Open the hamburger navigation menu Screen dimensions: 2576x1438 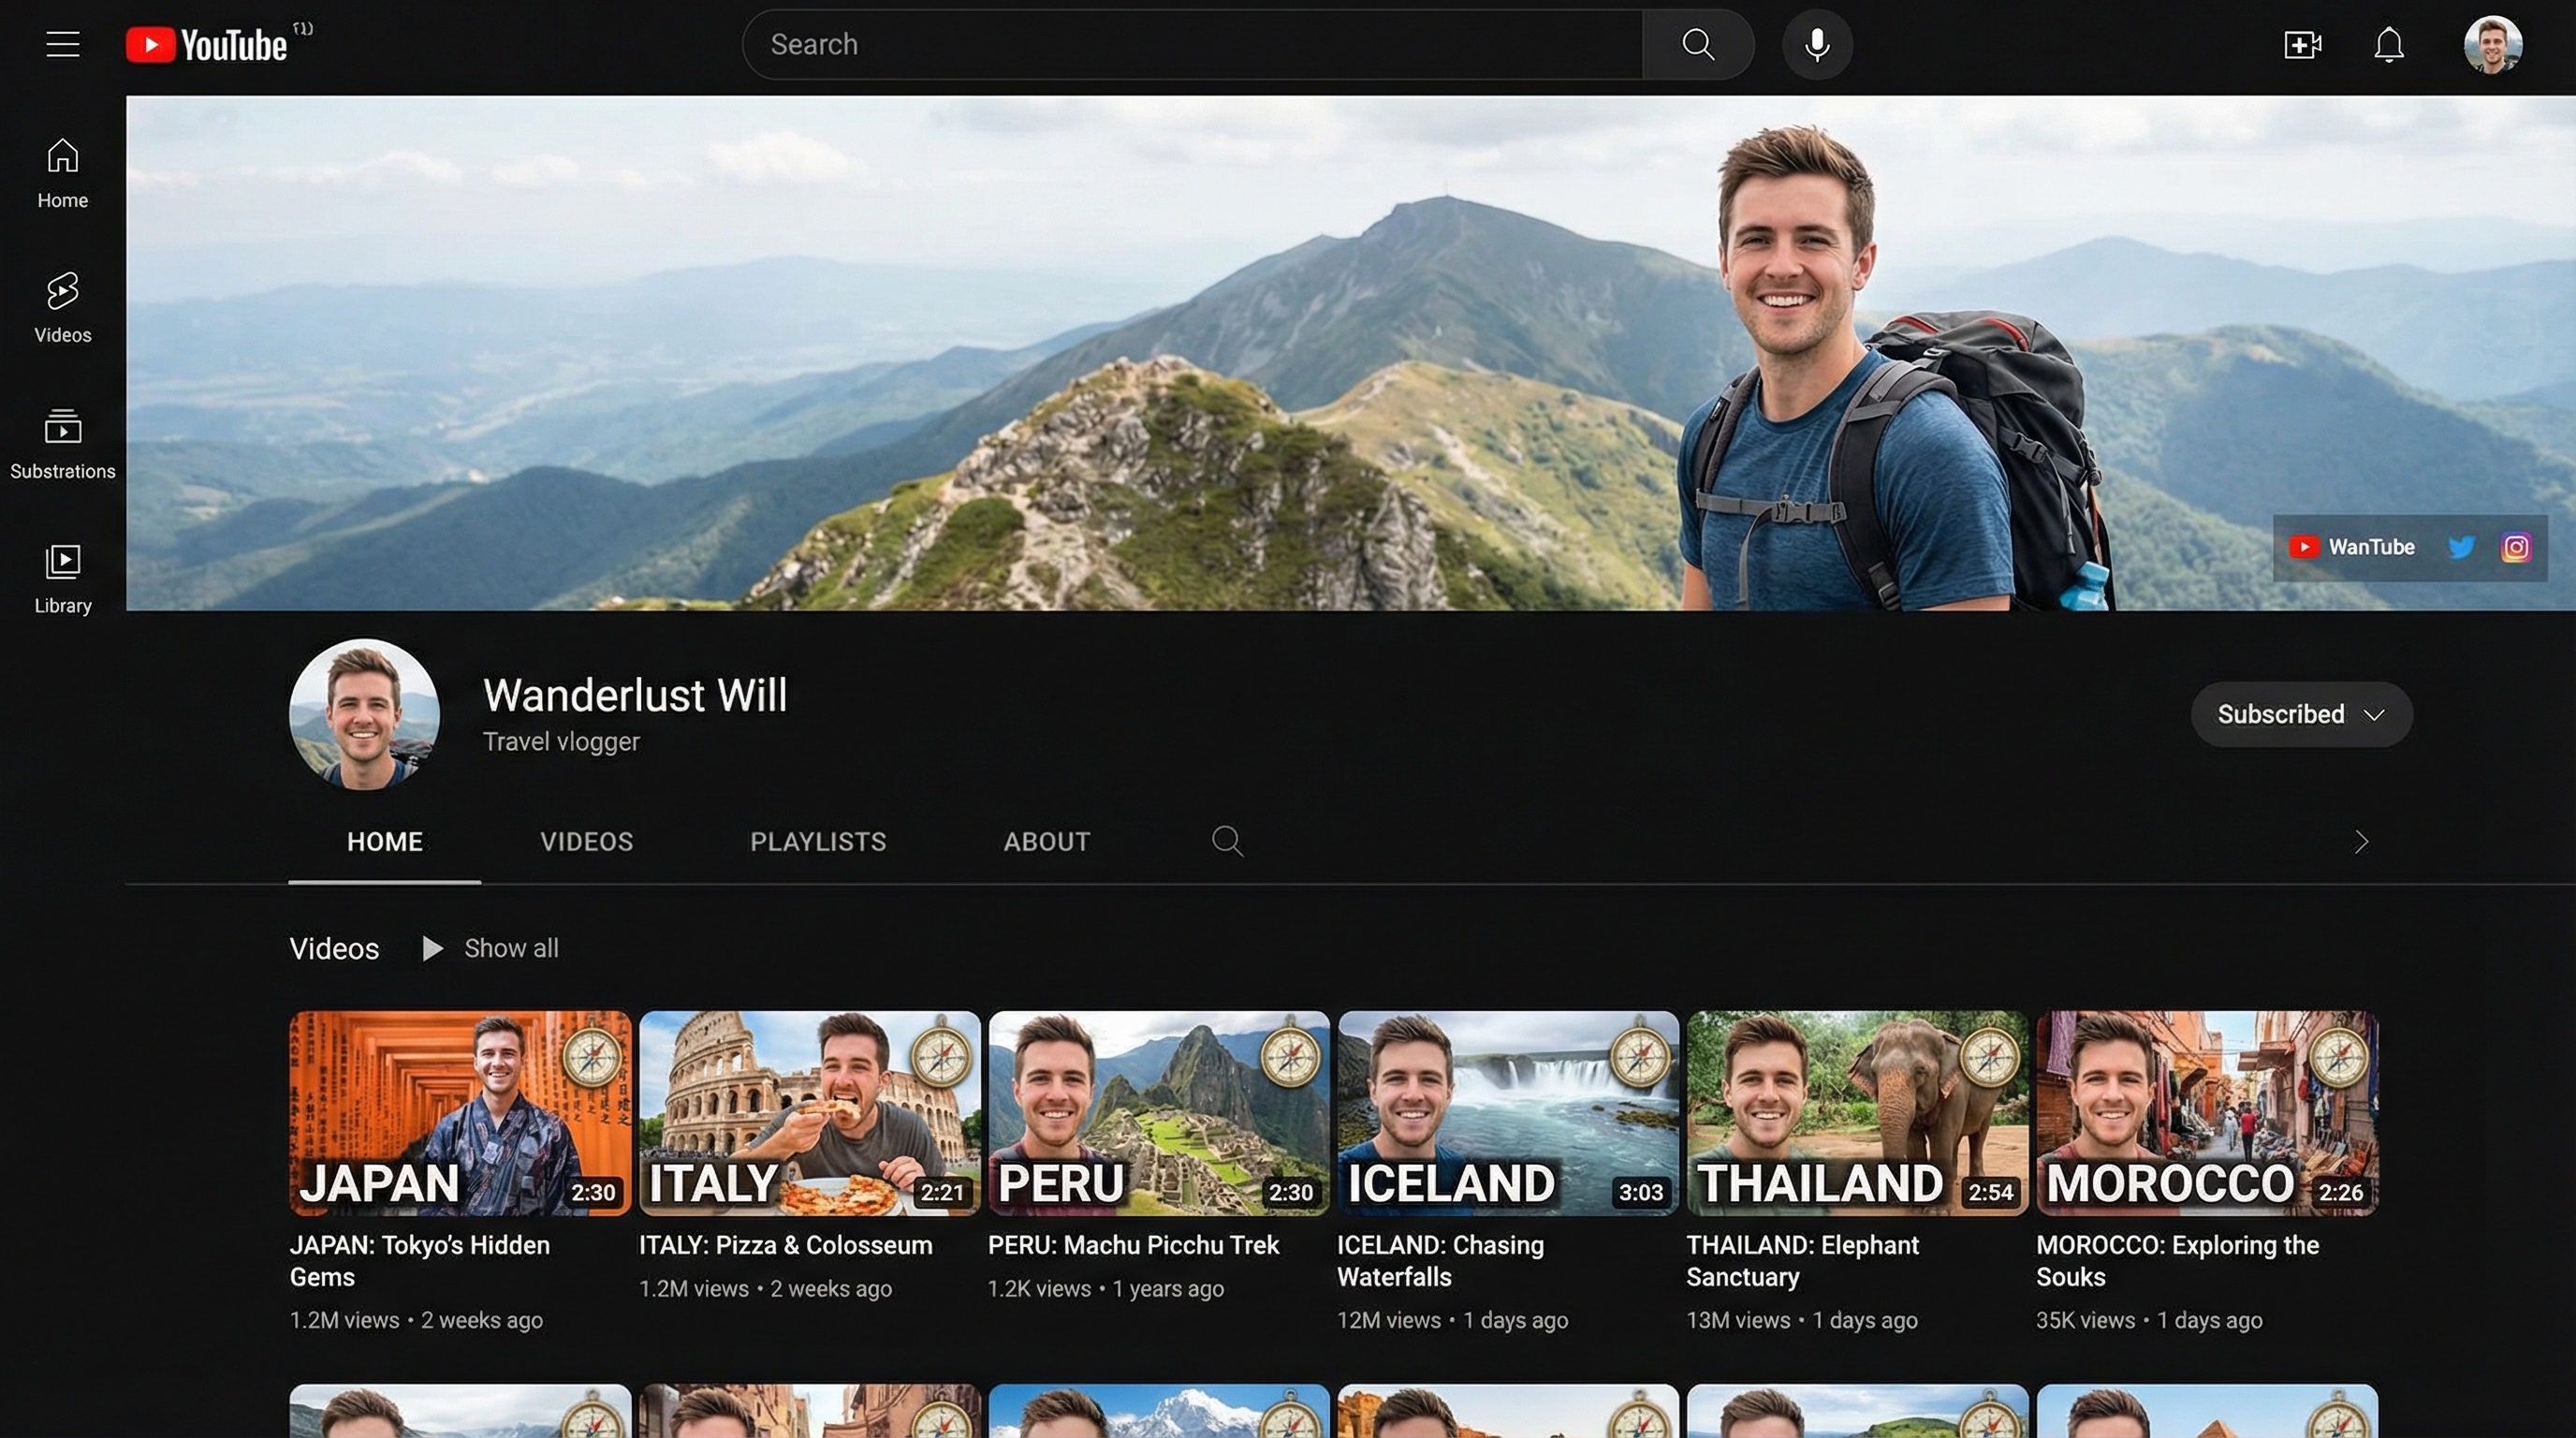tap(63, 43)
